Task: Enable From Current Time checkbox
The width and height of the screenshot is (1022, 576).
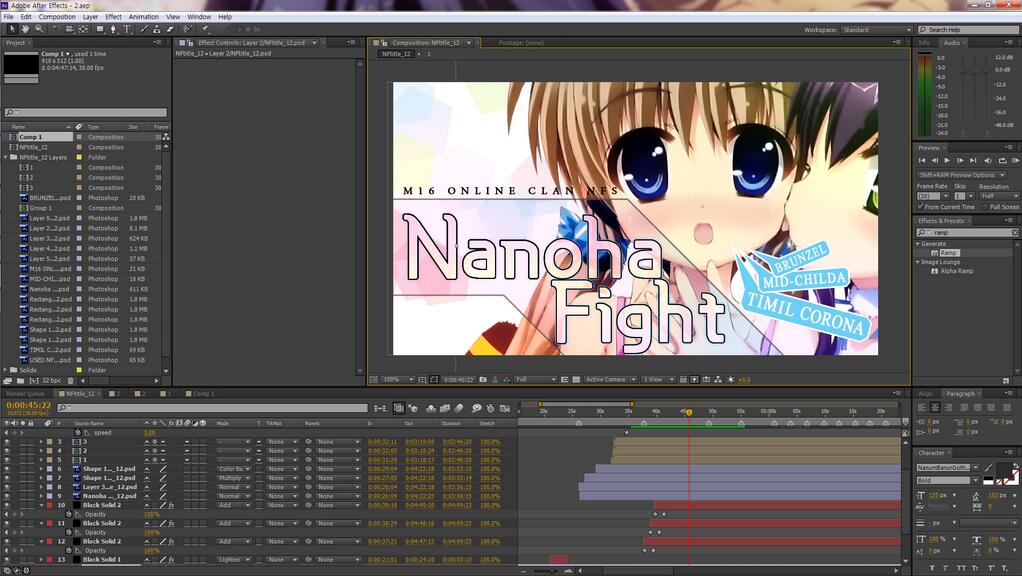Action: 920,207
